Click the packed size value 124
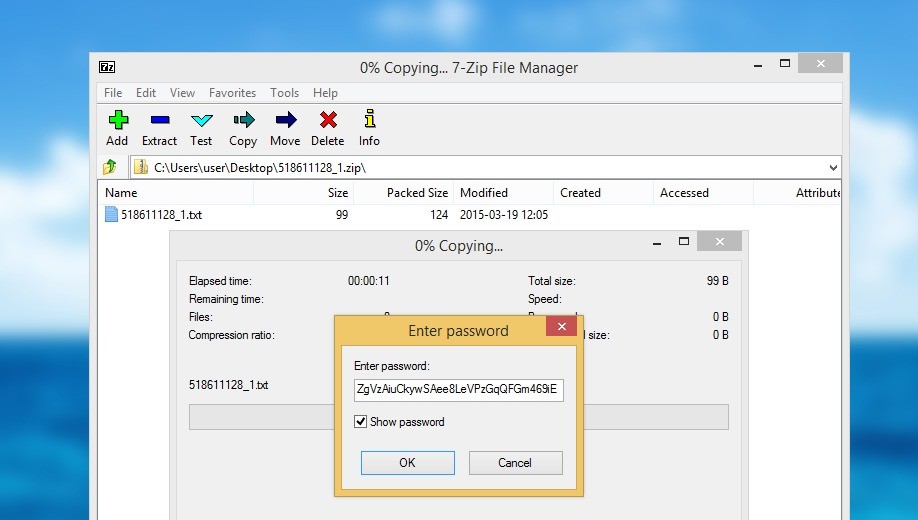 (439, 215)
